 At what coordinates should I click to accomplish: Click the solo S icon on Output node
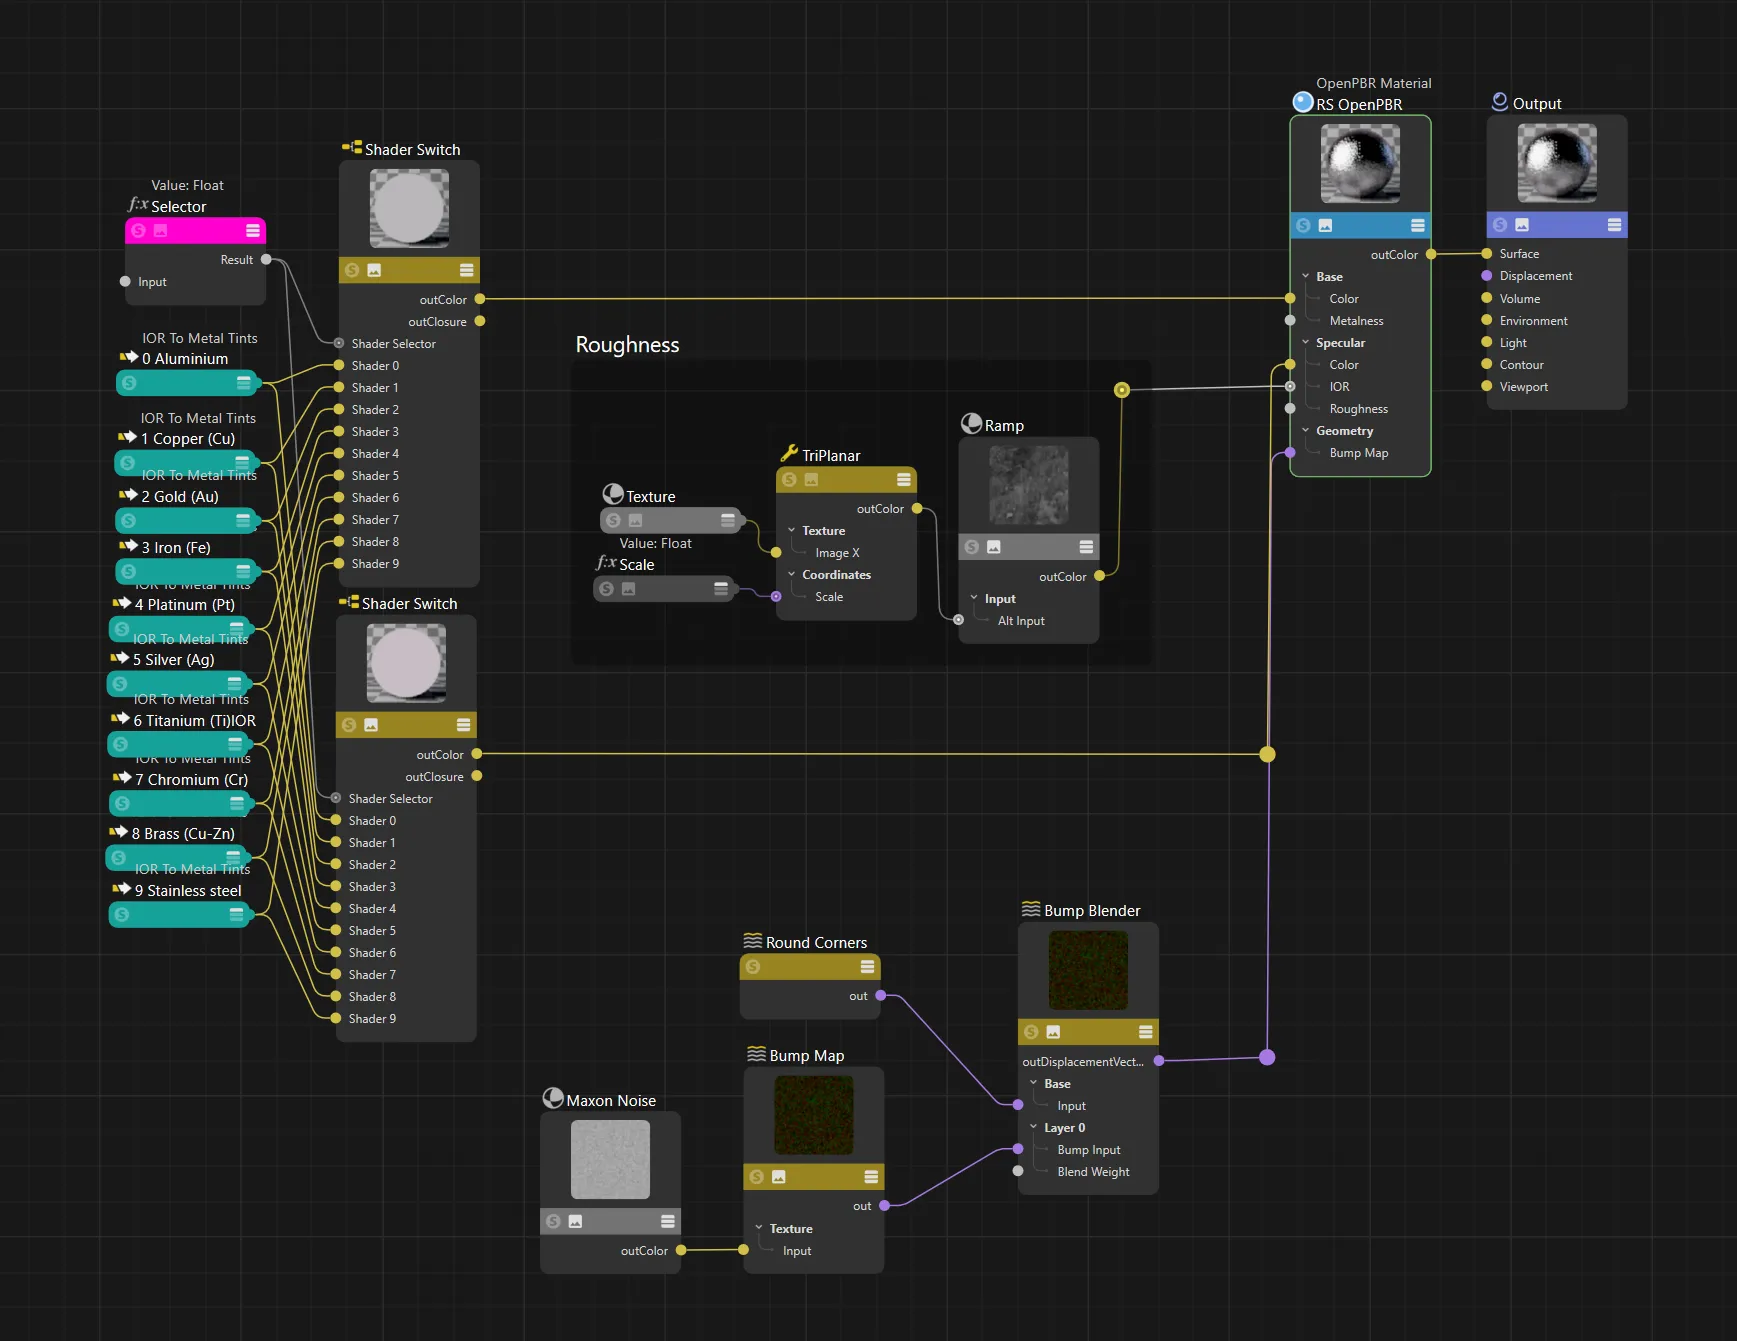pyautogui.click(x=1500, y=225)
